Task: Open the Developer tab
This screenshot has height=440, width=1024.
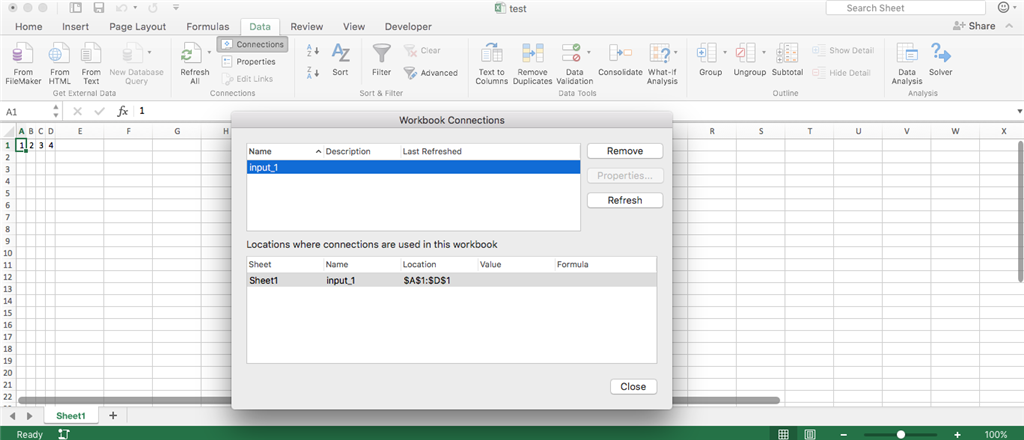Action: [408, 27]
